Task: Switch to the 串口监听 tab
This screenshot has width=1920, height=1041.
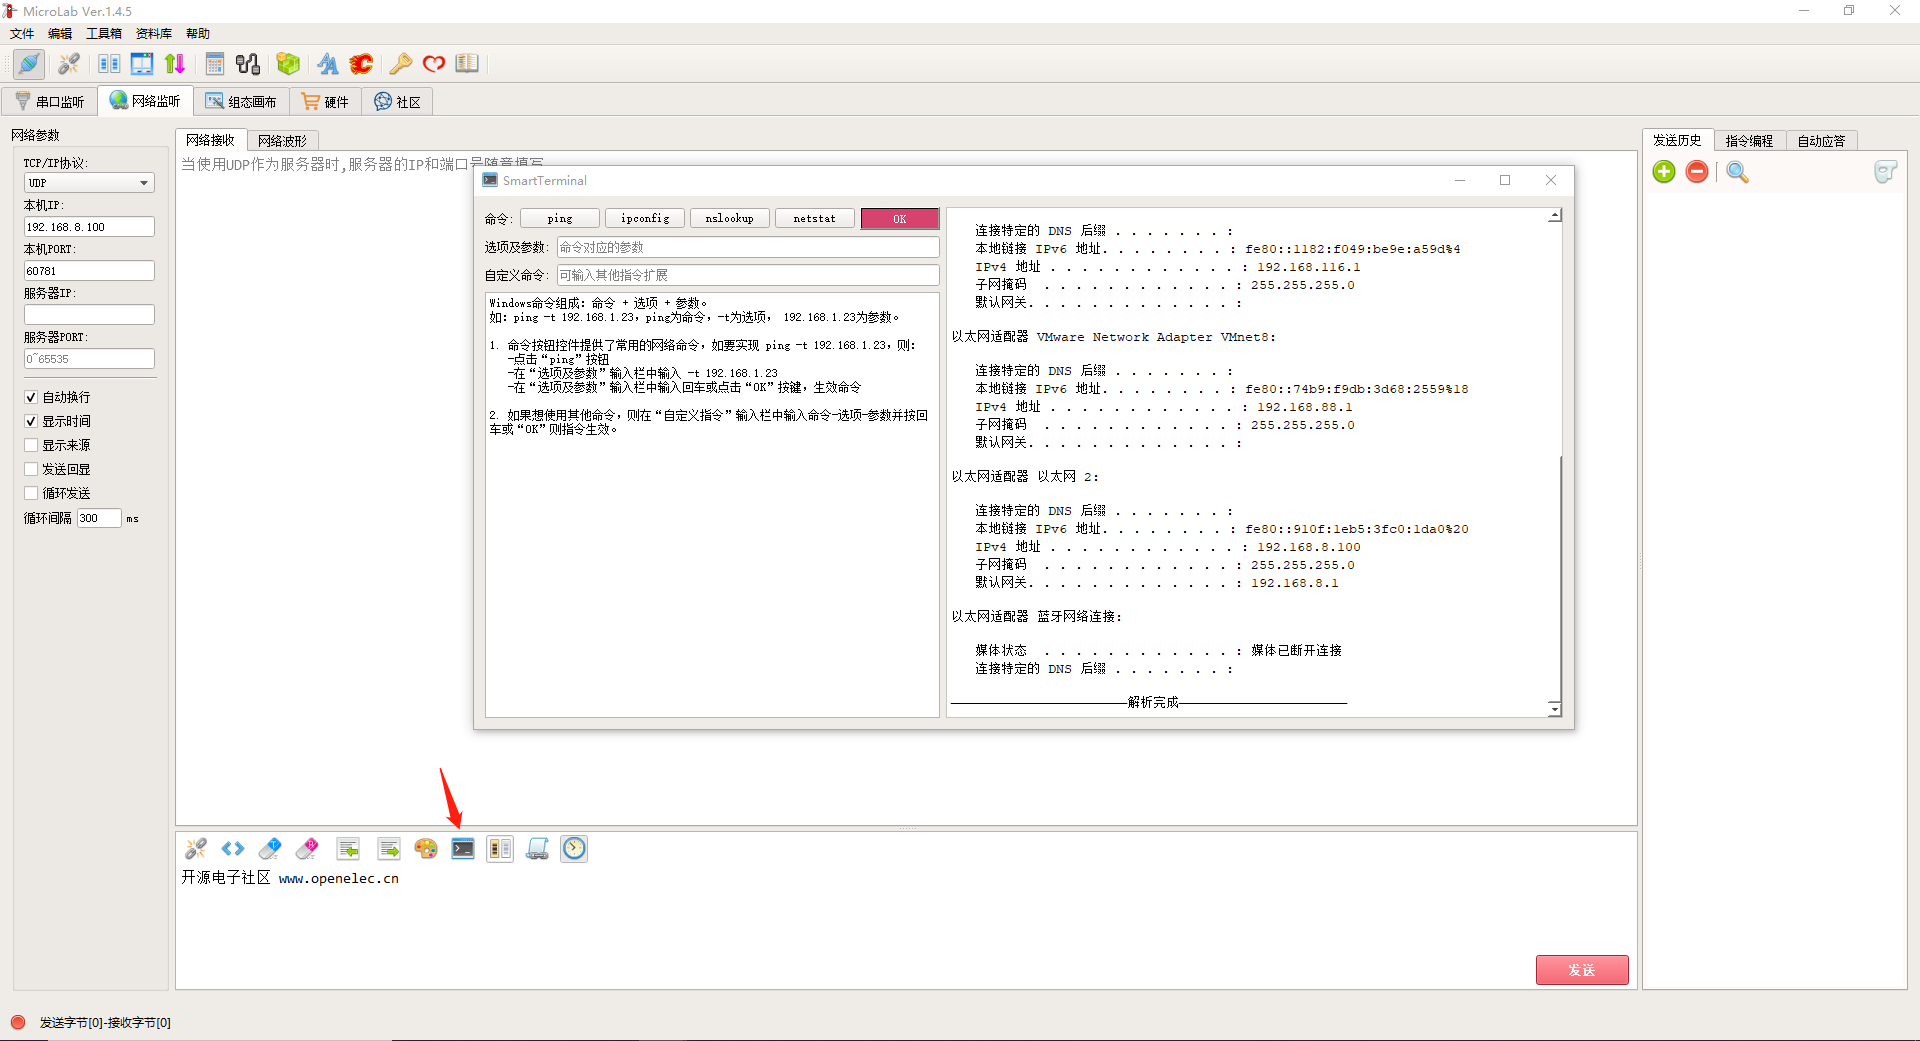Action: tap(50, 102)
